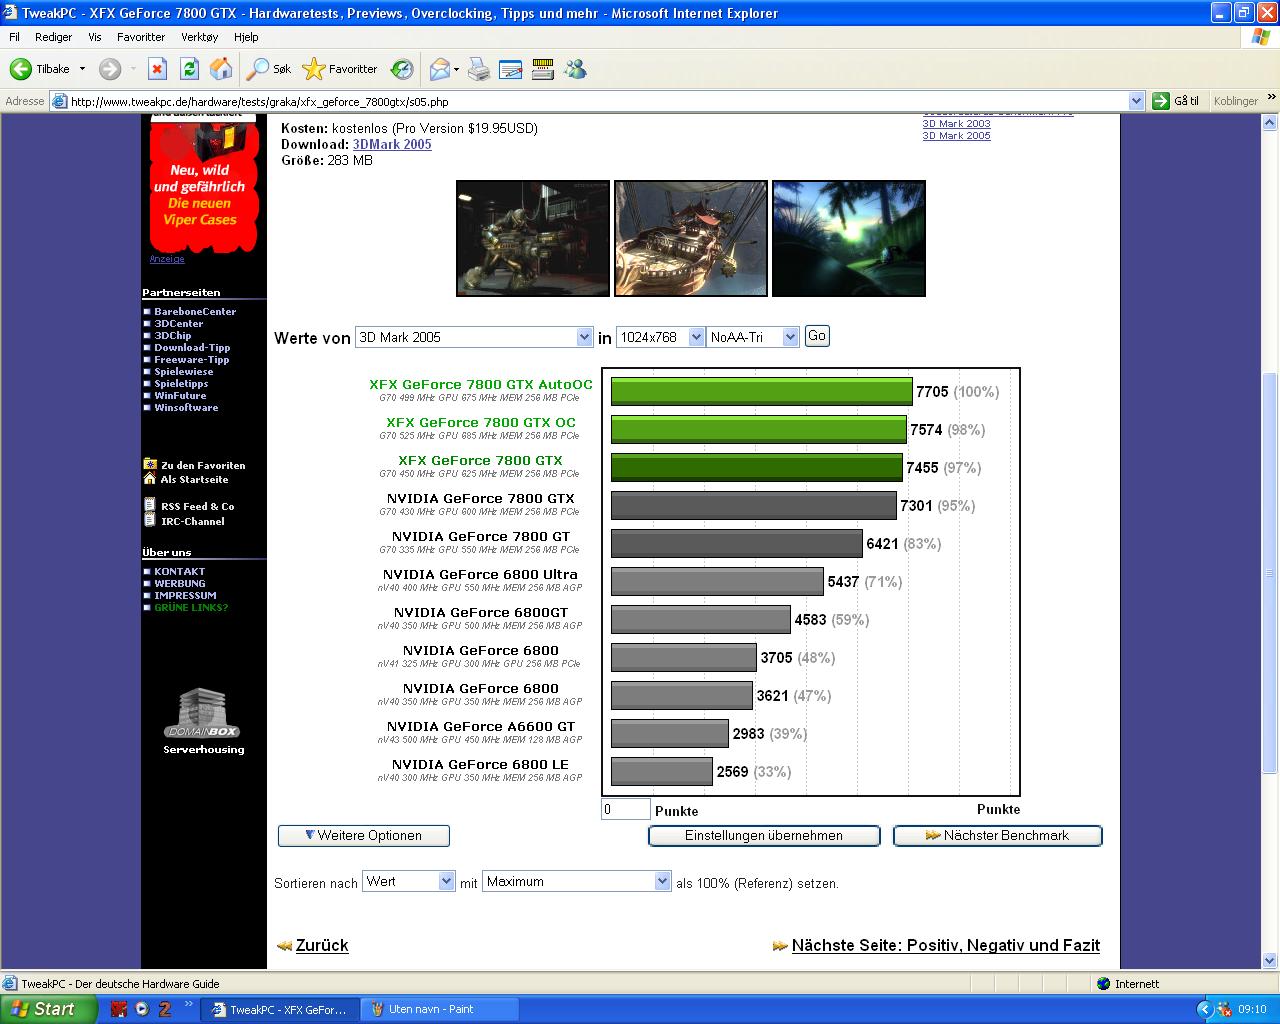This screenshot has width=1280, height=1024.
Task: Click the Koblinger links toolbar label
Action: 1235,101
